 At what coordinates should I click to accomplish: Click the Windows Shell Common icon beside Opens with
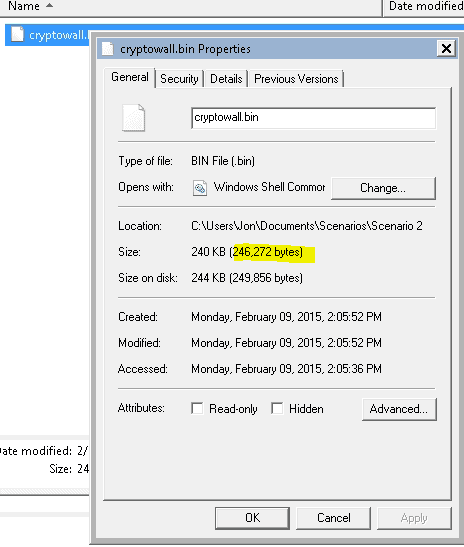pos(200,188)
